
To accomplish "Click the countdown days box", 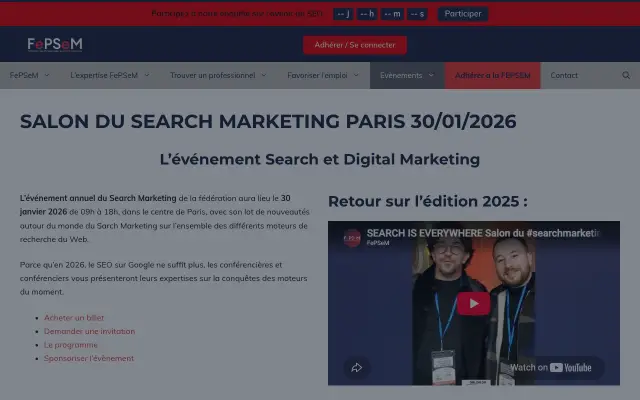I will [343, 14].
